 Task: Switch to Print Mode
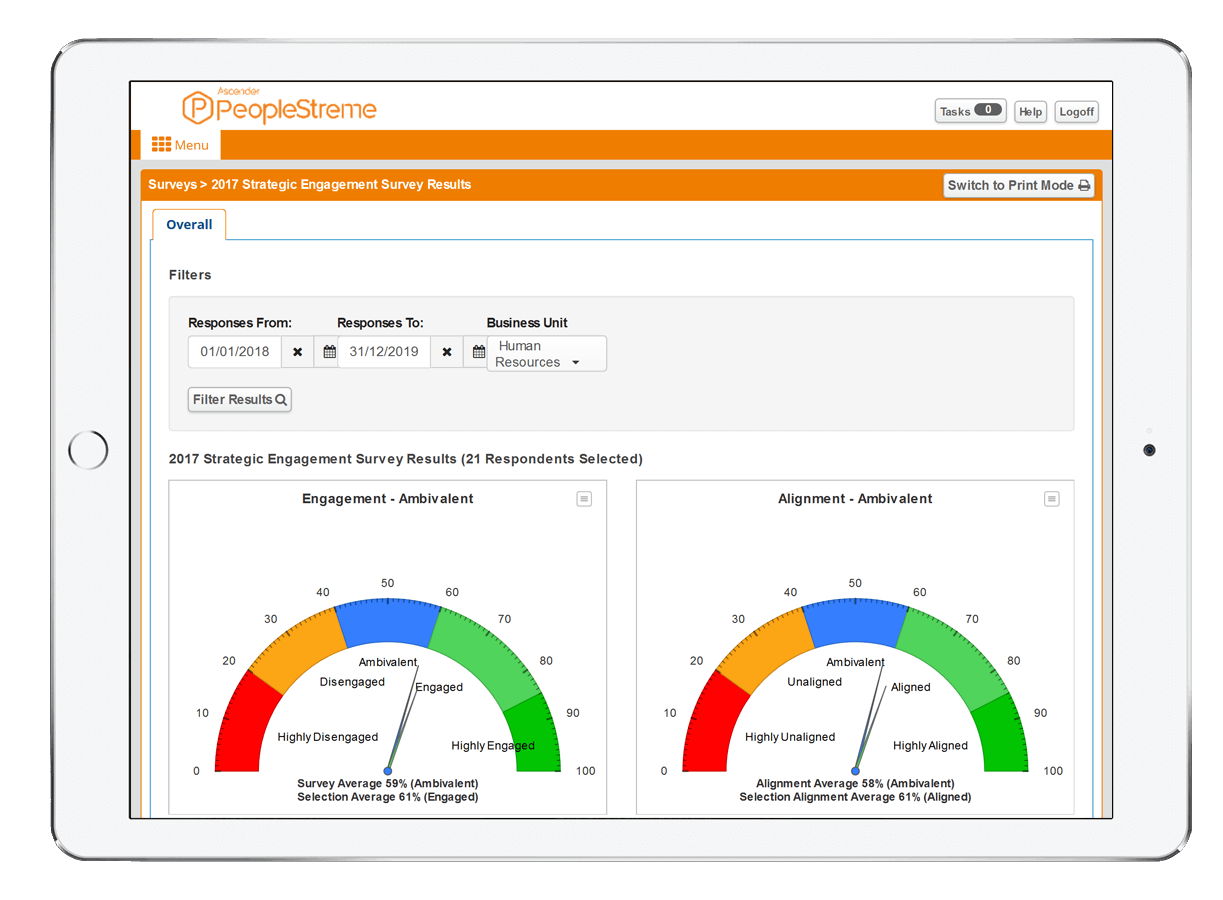click(x=1019, y=185)
